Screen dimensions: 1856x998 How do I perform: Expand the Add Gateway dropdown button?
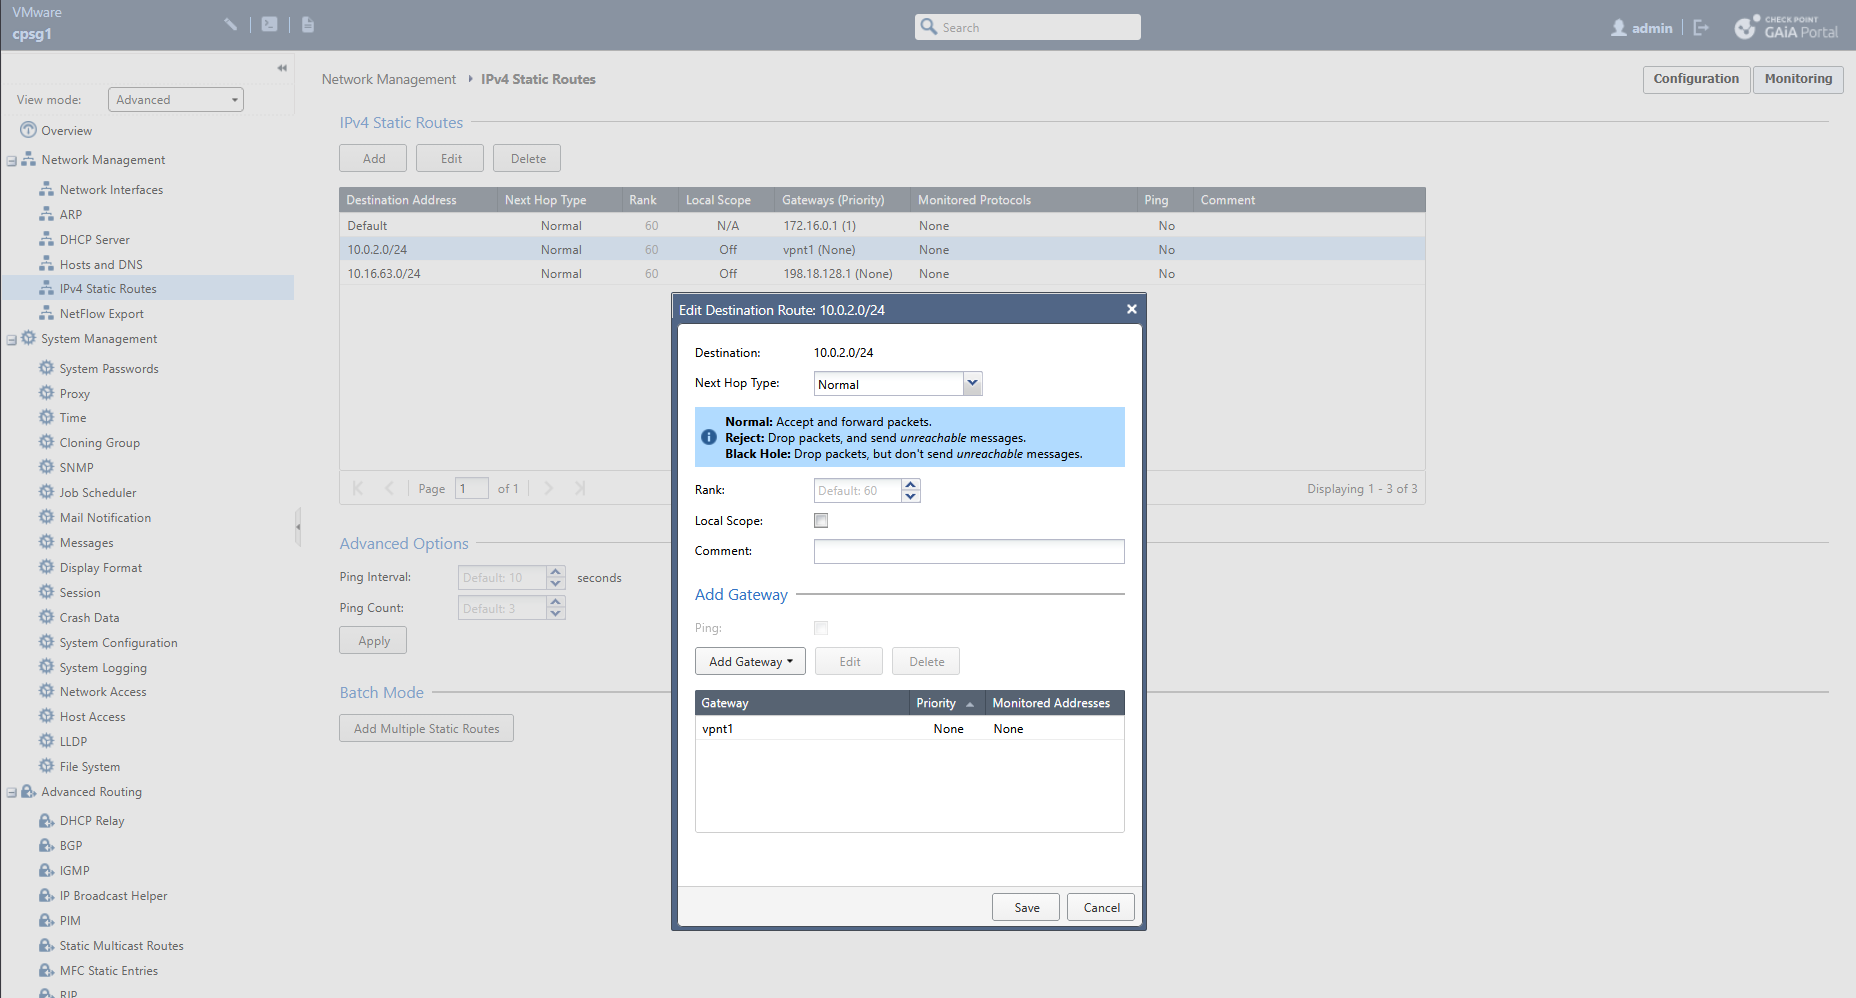click(750, 662)
